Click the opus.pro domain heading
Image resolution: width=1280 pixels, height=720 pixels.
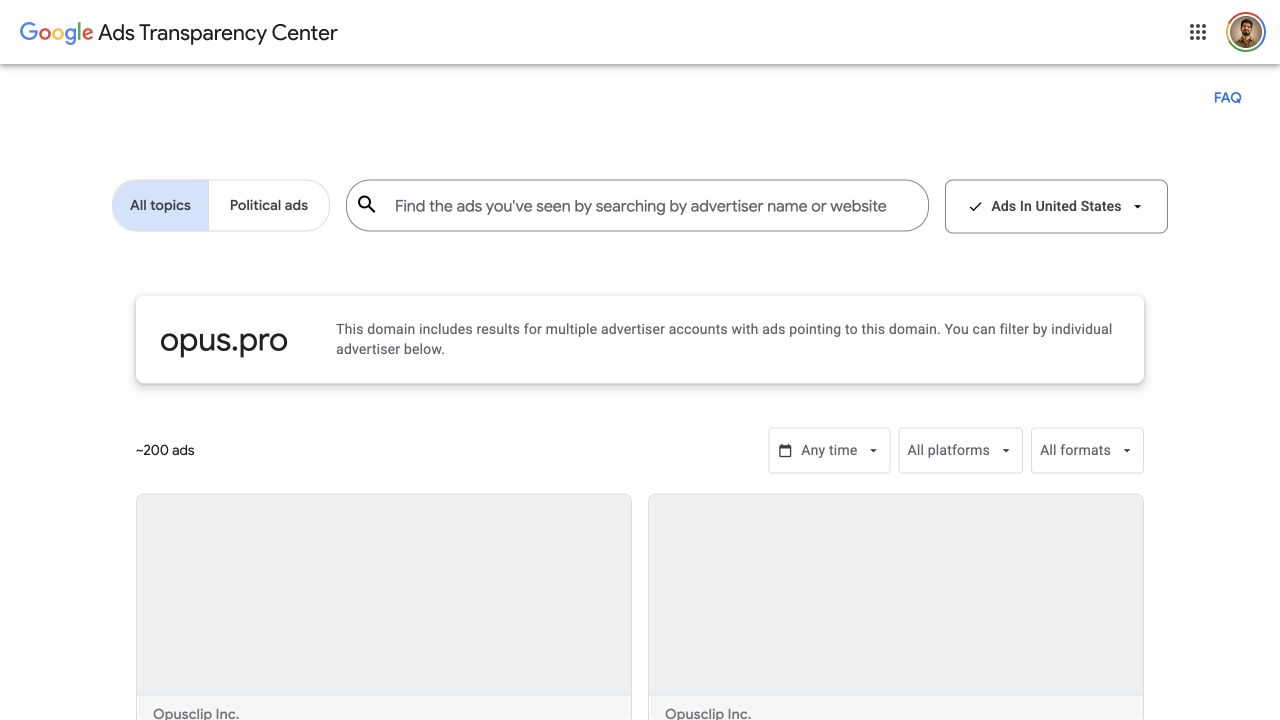pos(224,340)
